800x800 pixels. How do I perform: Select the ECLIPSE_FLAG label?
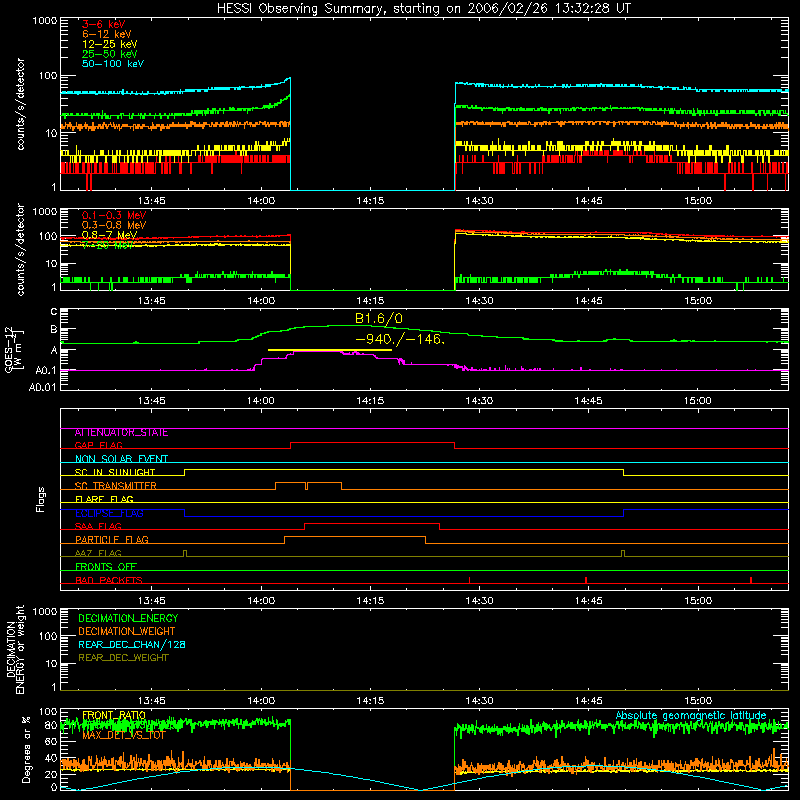(109, 513)
